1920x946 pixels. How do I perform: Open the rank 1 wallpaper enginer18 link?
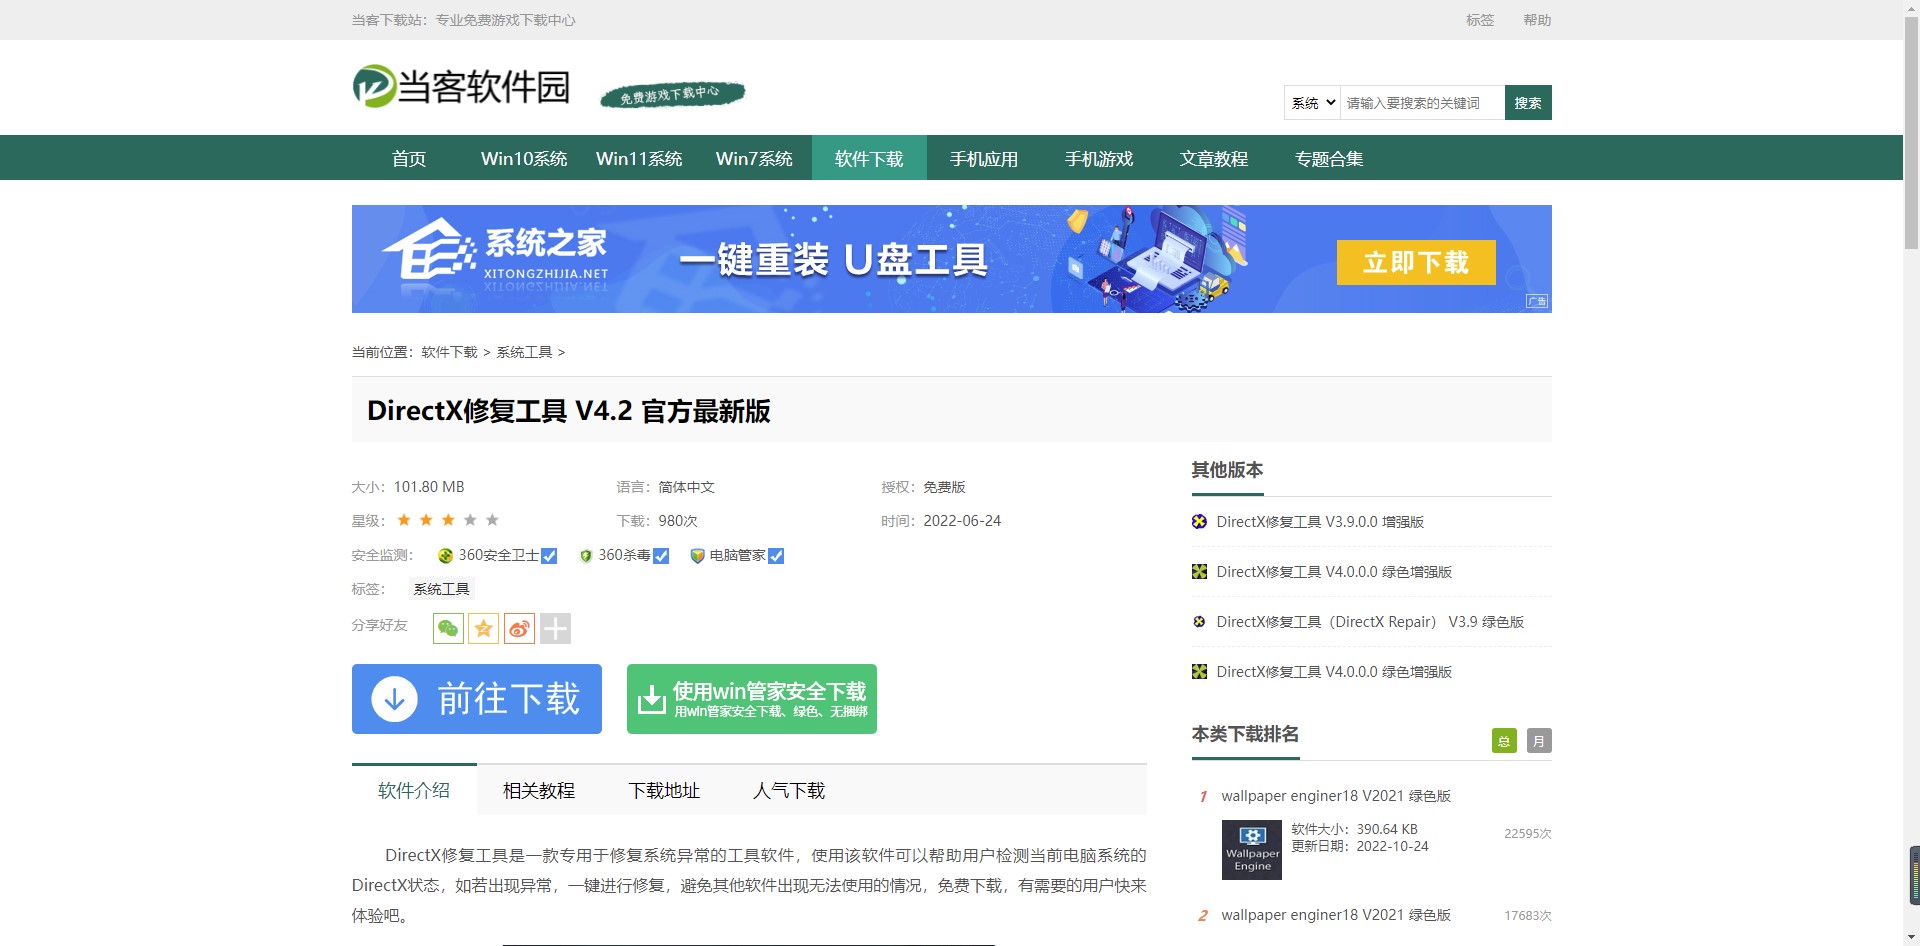coord(1336,796)
